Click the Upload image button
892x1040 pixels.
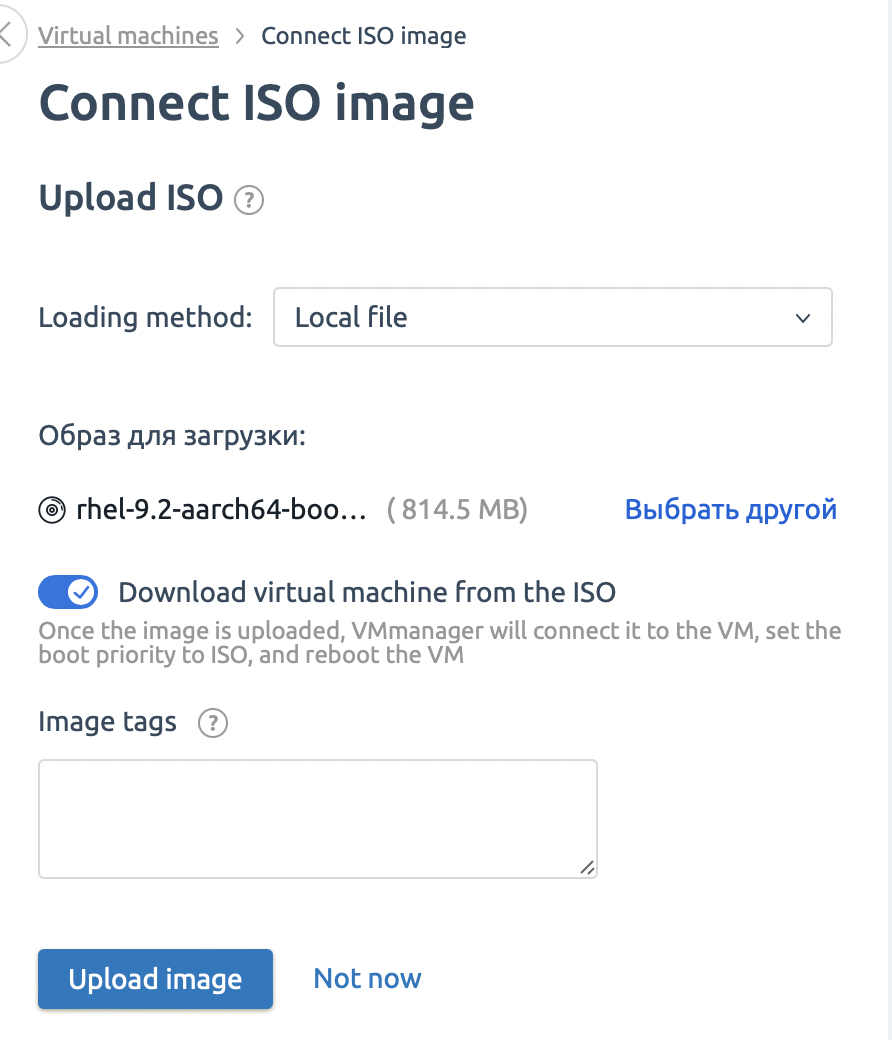155,979
